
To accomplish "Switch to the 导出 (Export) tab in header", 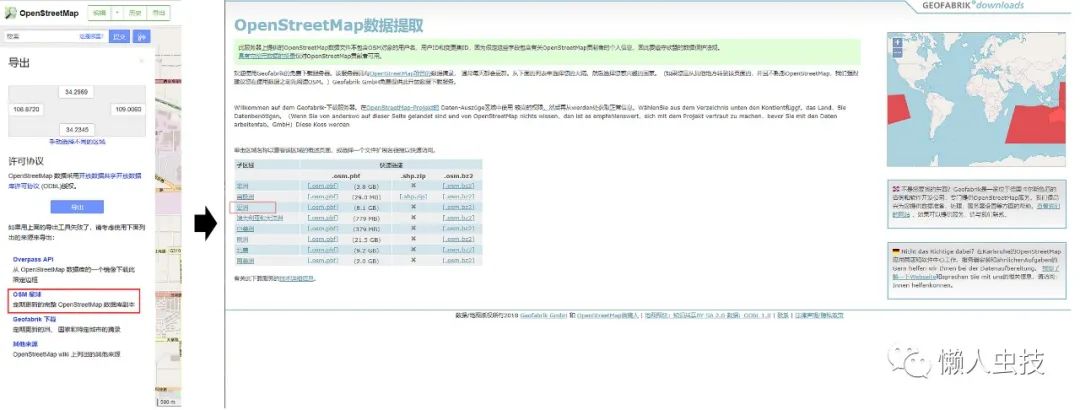I will [x=159, y=13].
